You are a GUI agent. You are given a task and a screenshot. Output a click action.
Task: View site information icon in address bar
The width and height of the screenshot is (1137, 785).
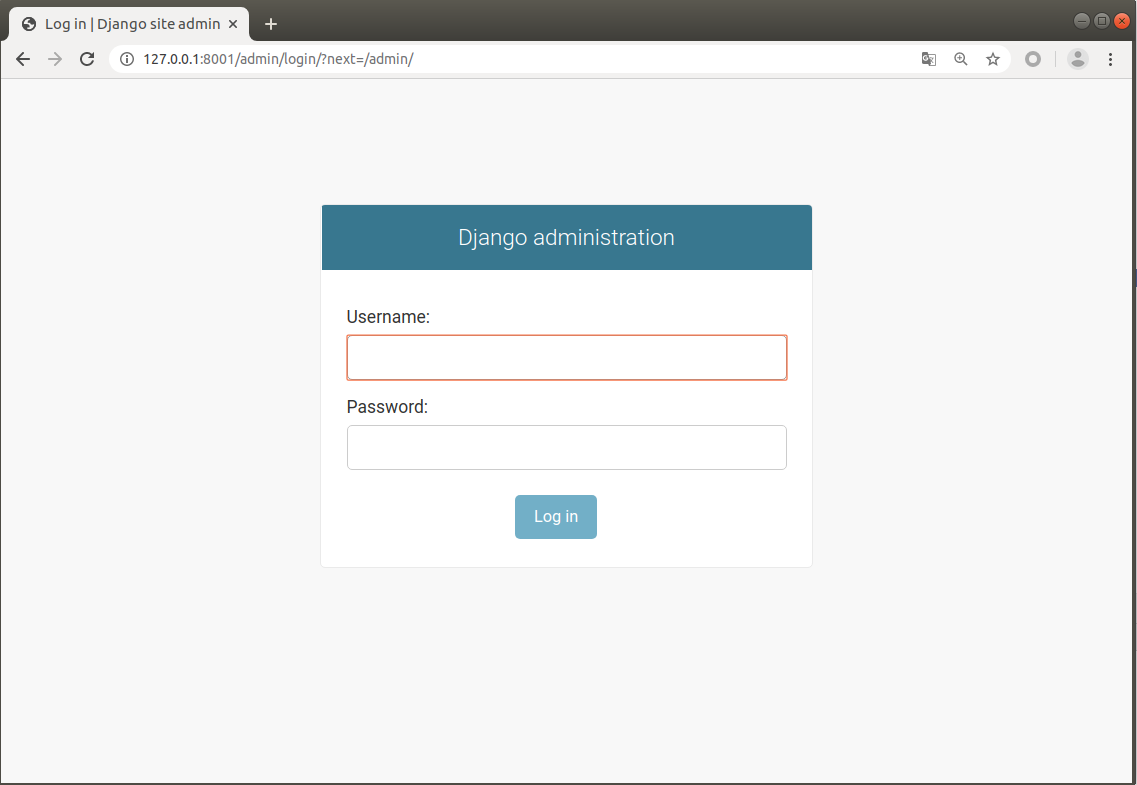tap(127, 59)
